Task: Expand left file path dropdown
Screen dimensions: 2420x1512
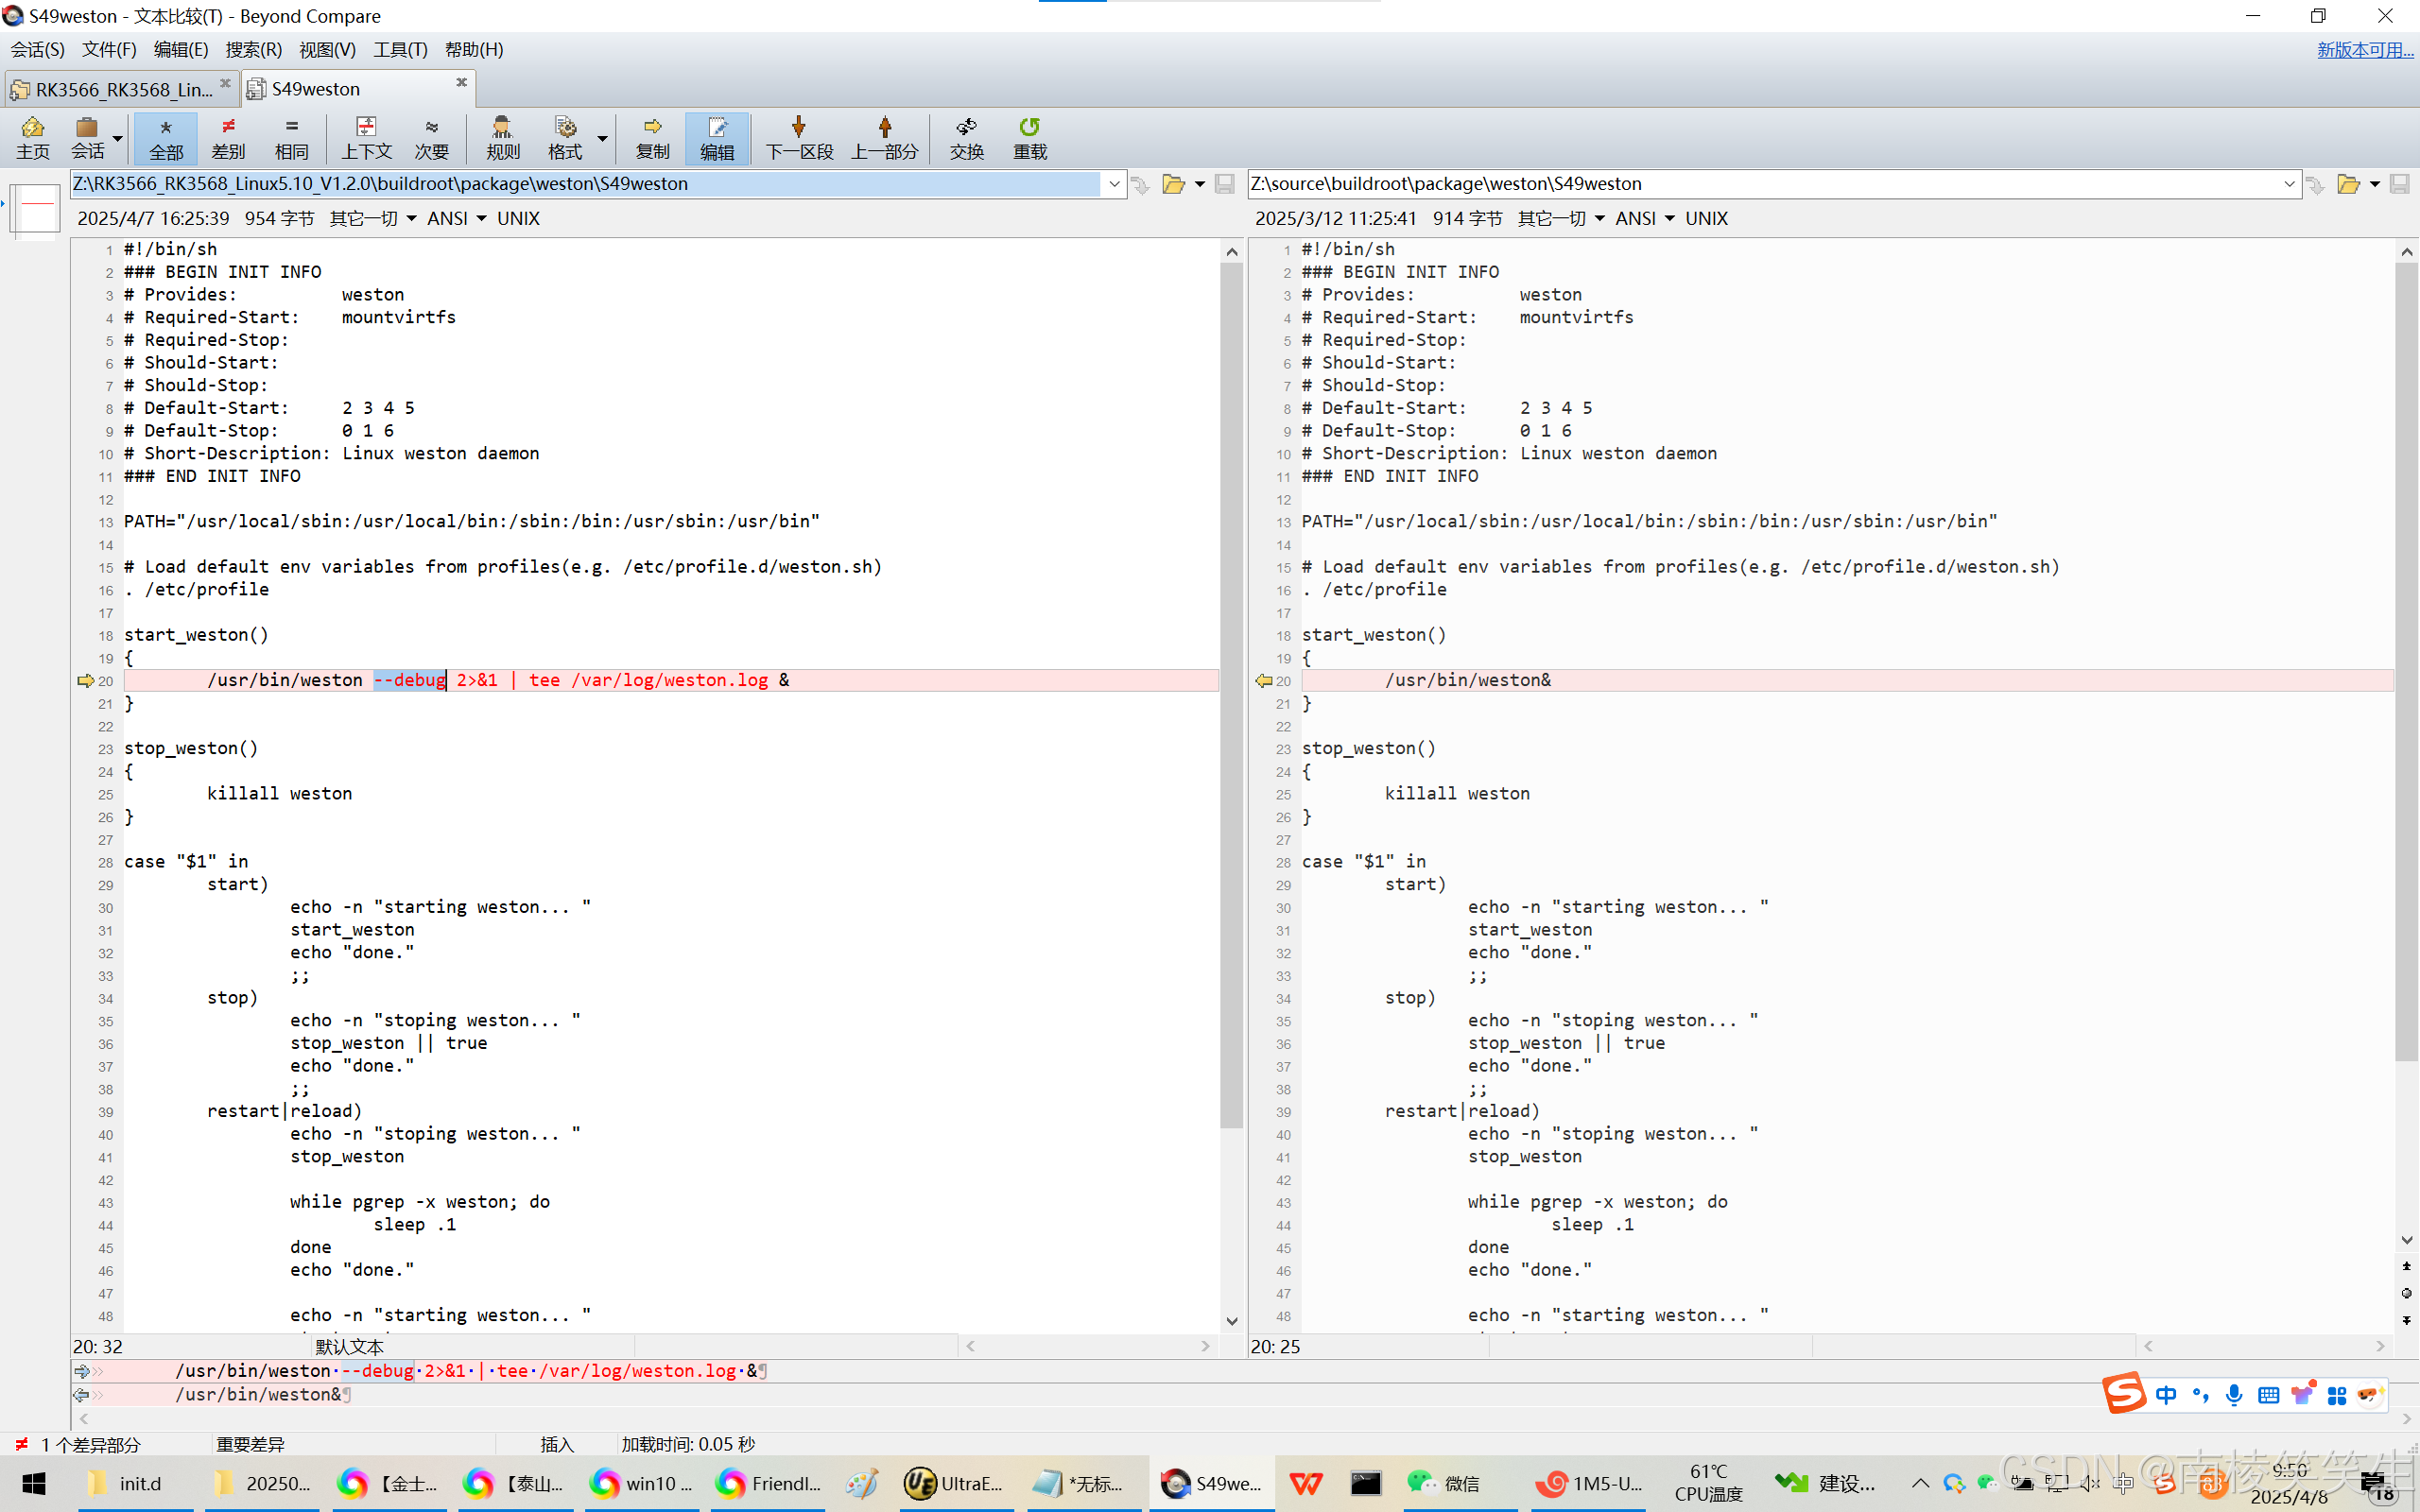Action: 1114,184
